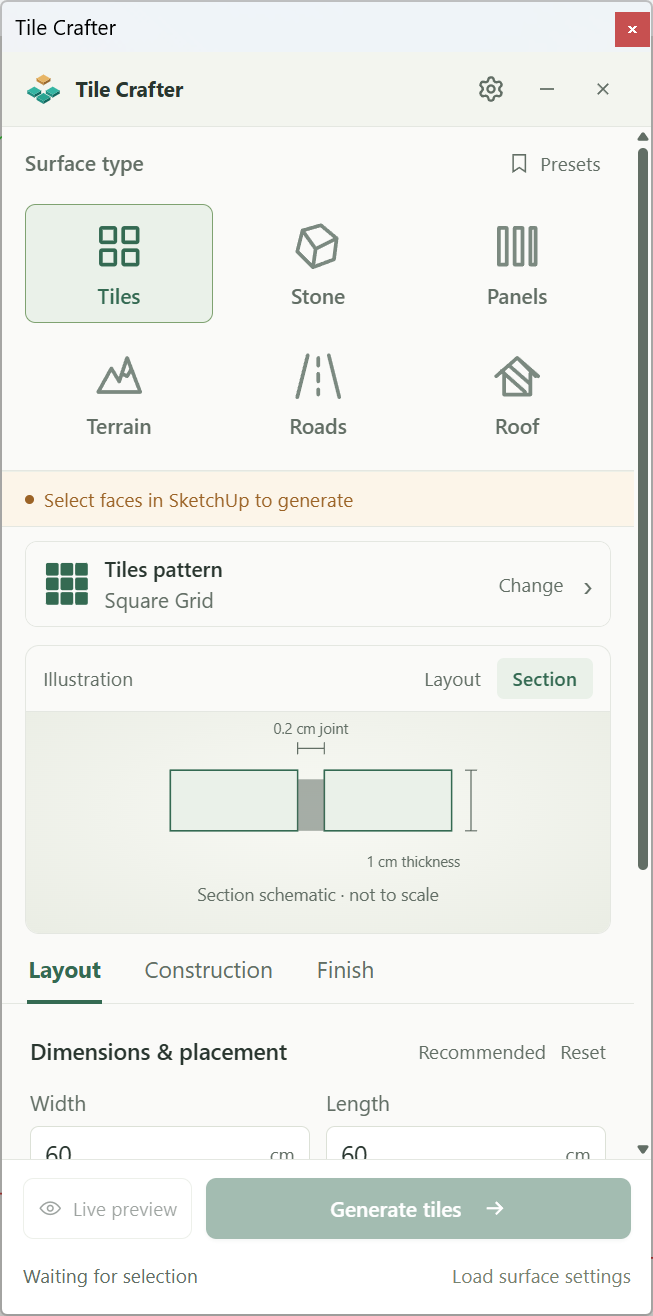
Task: Open the Square Grid pattern selector
Action: tap(318, 584)
